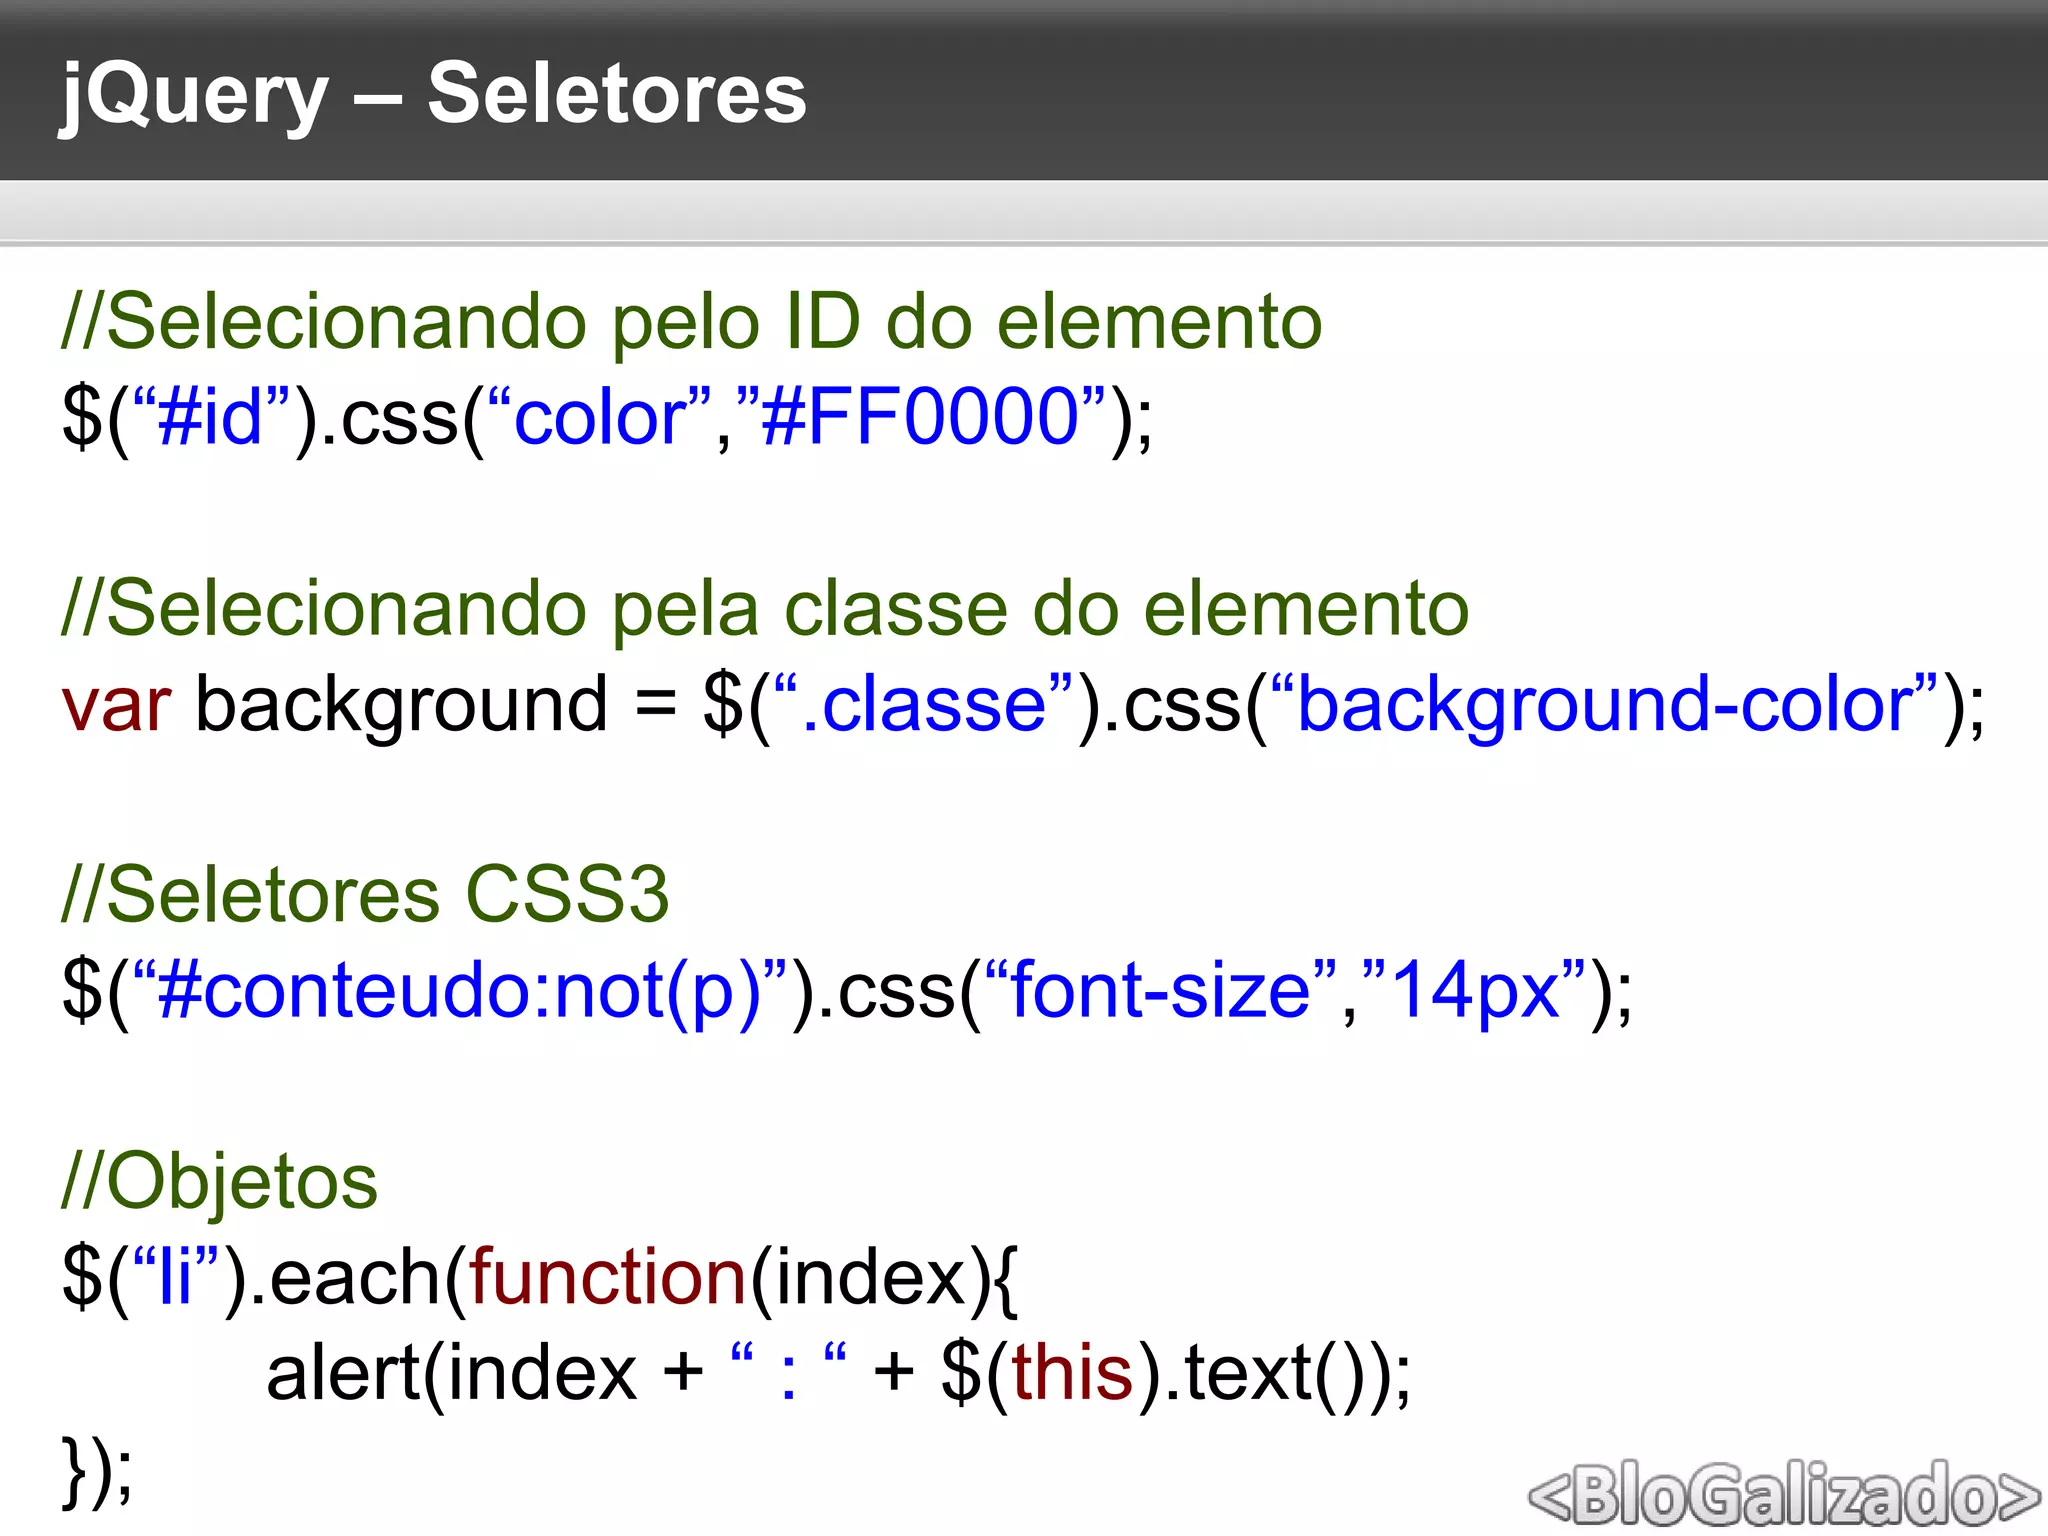Click the slide title "jQuery – Seletores"
The height and width of the screenshot is (1536, 2048).
pyautogui.click(x=433, y=94)
